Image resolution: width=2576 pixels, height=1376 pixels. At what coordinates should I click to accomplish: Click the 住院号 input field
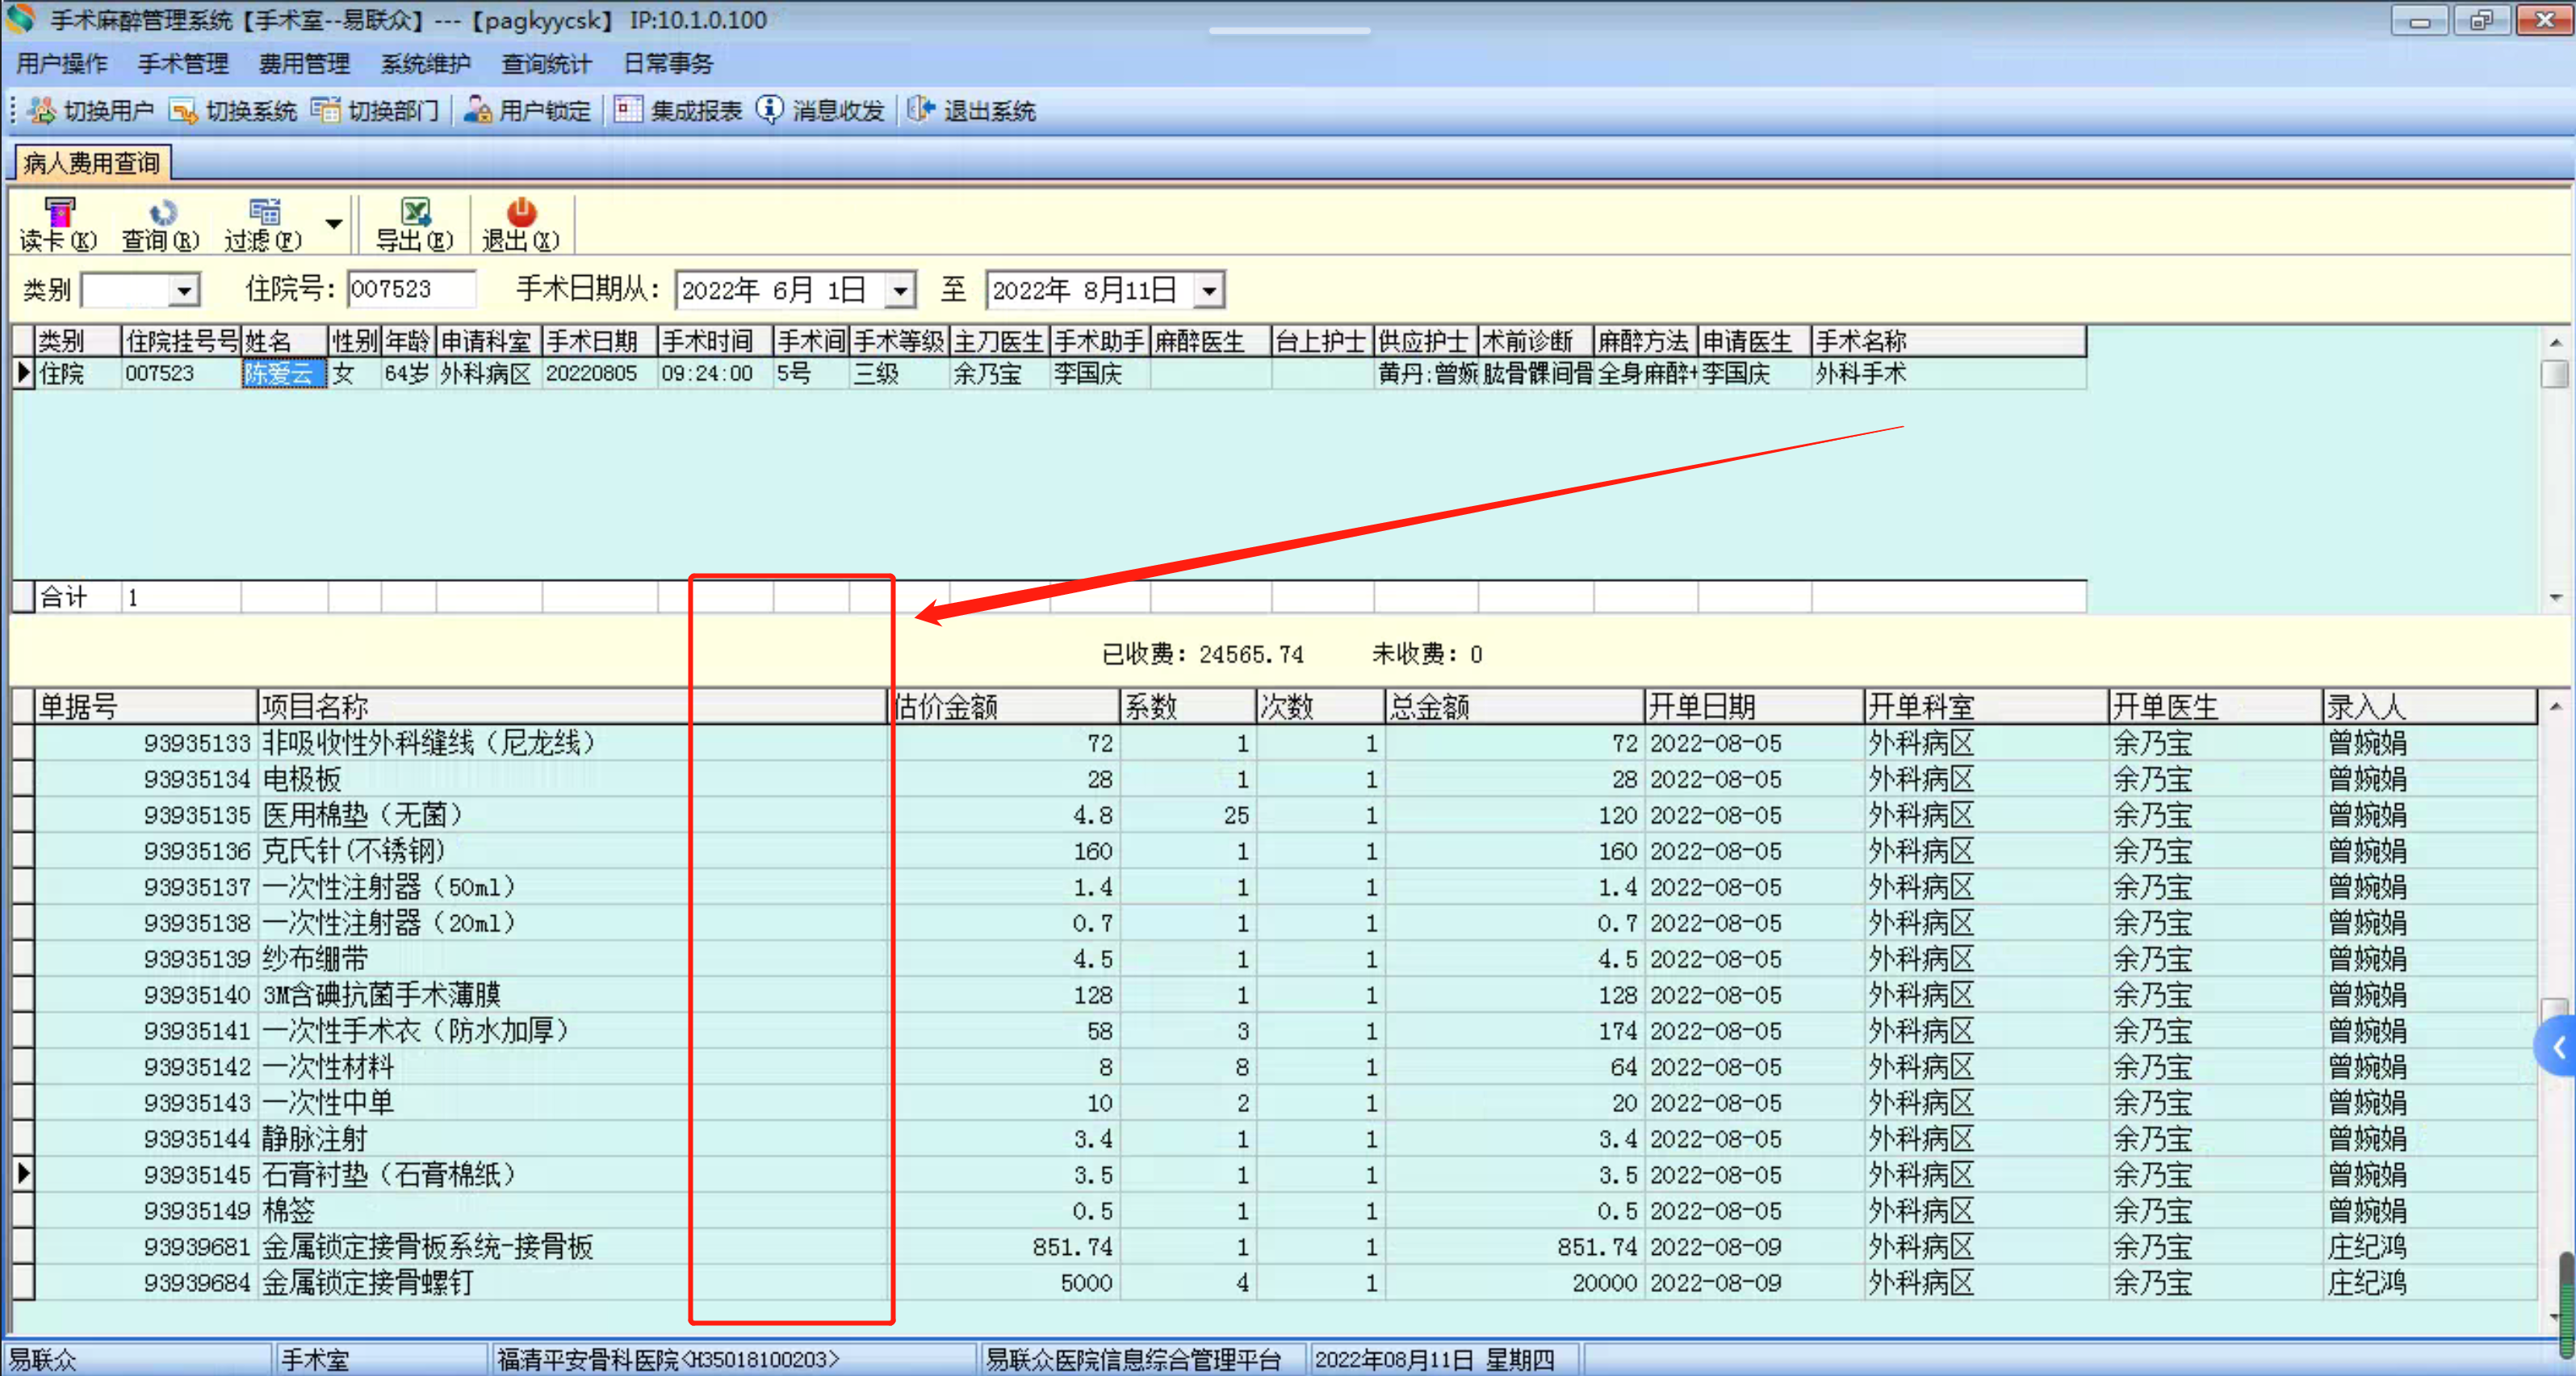[410, 290]
